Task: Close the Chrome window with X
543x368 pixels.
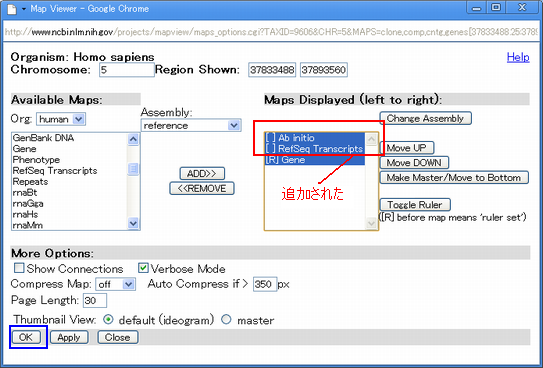Action: coord(522,8)
